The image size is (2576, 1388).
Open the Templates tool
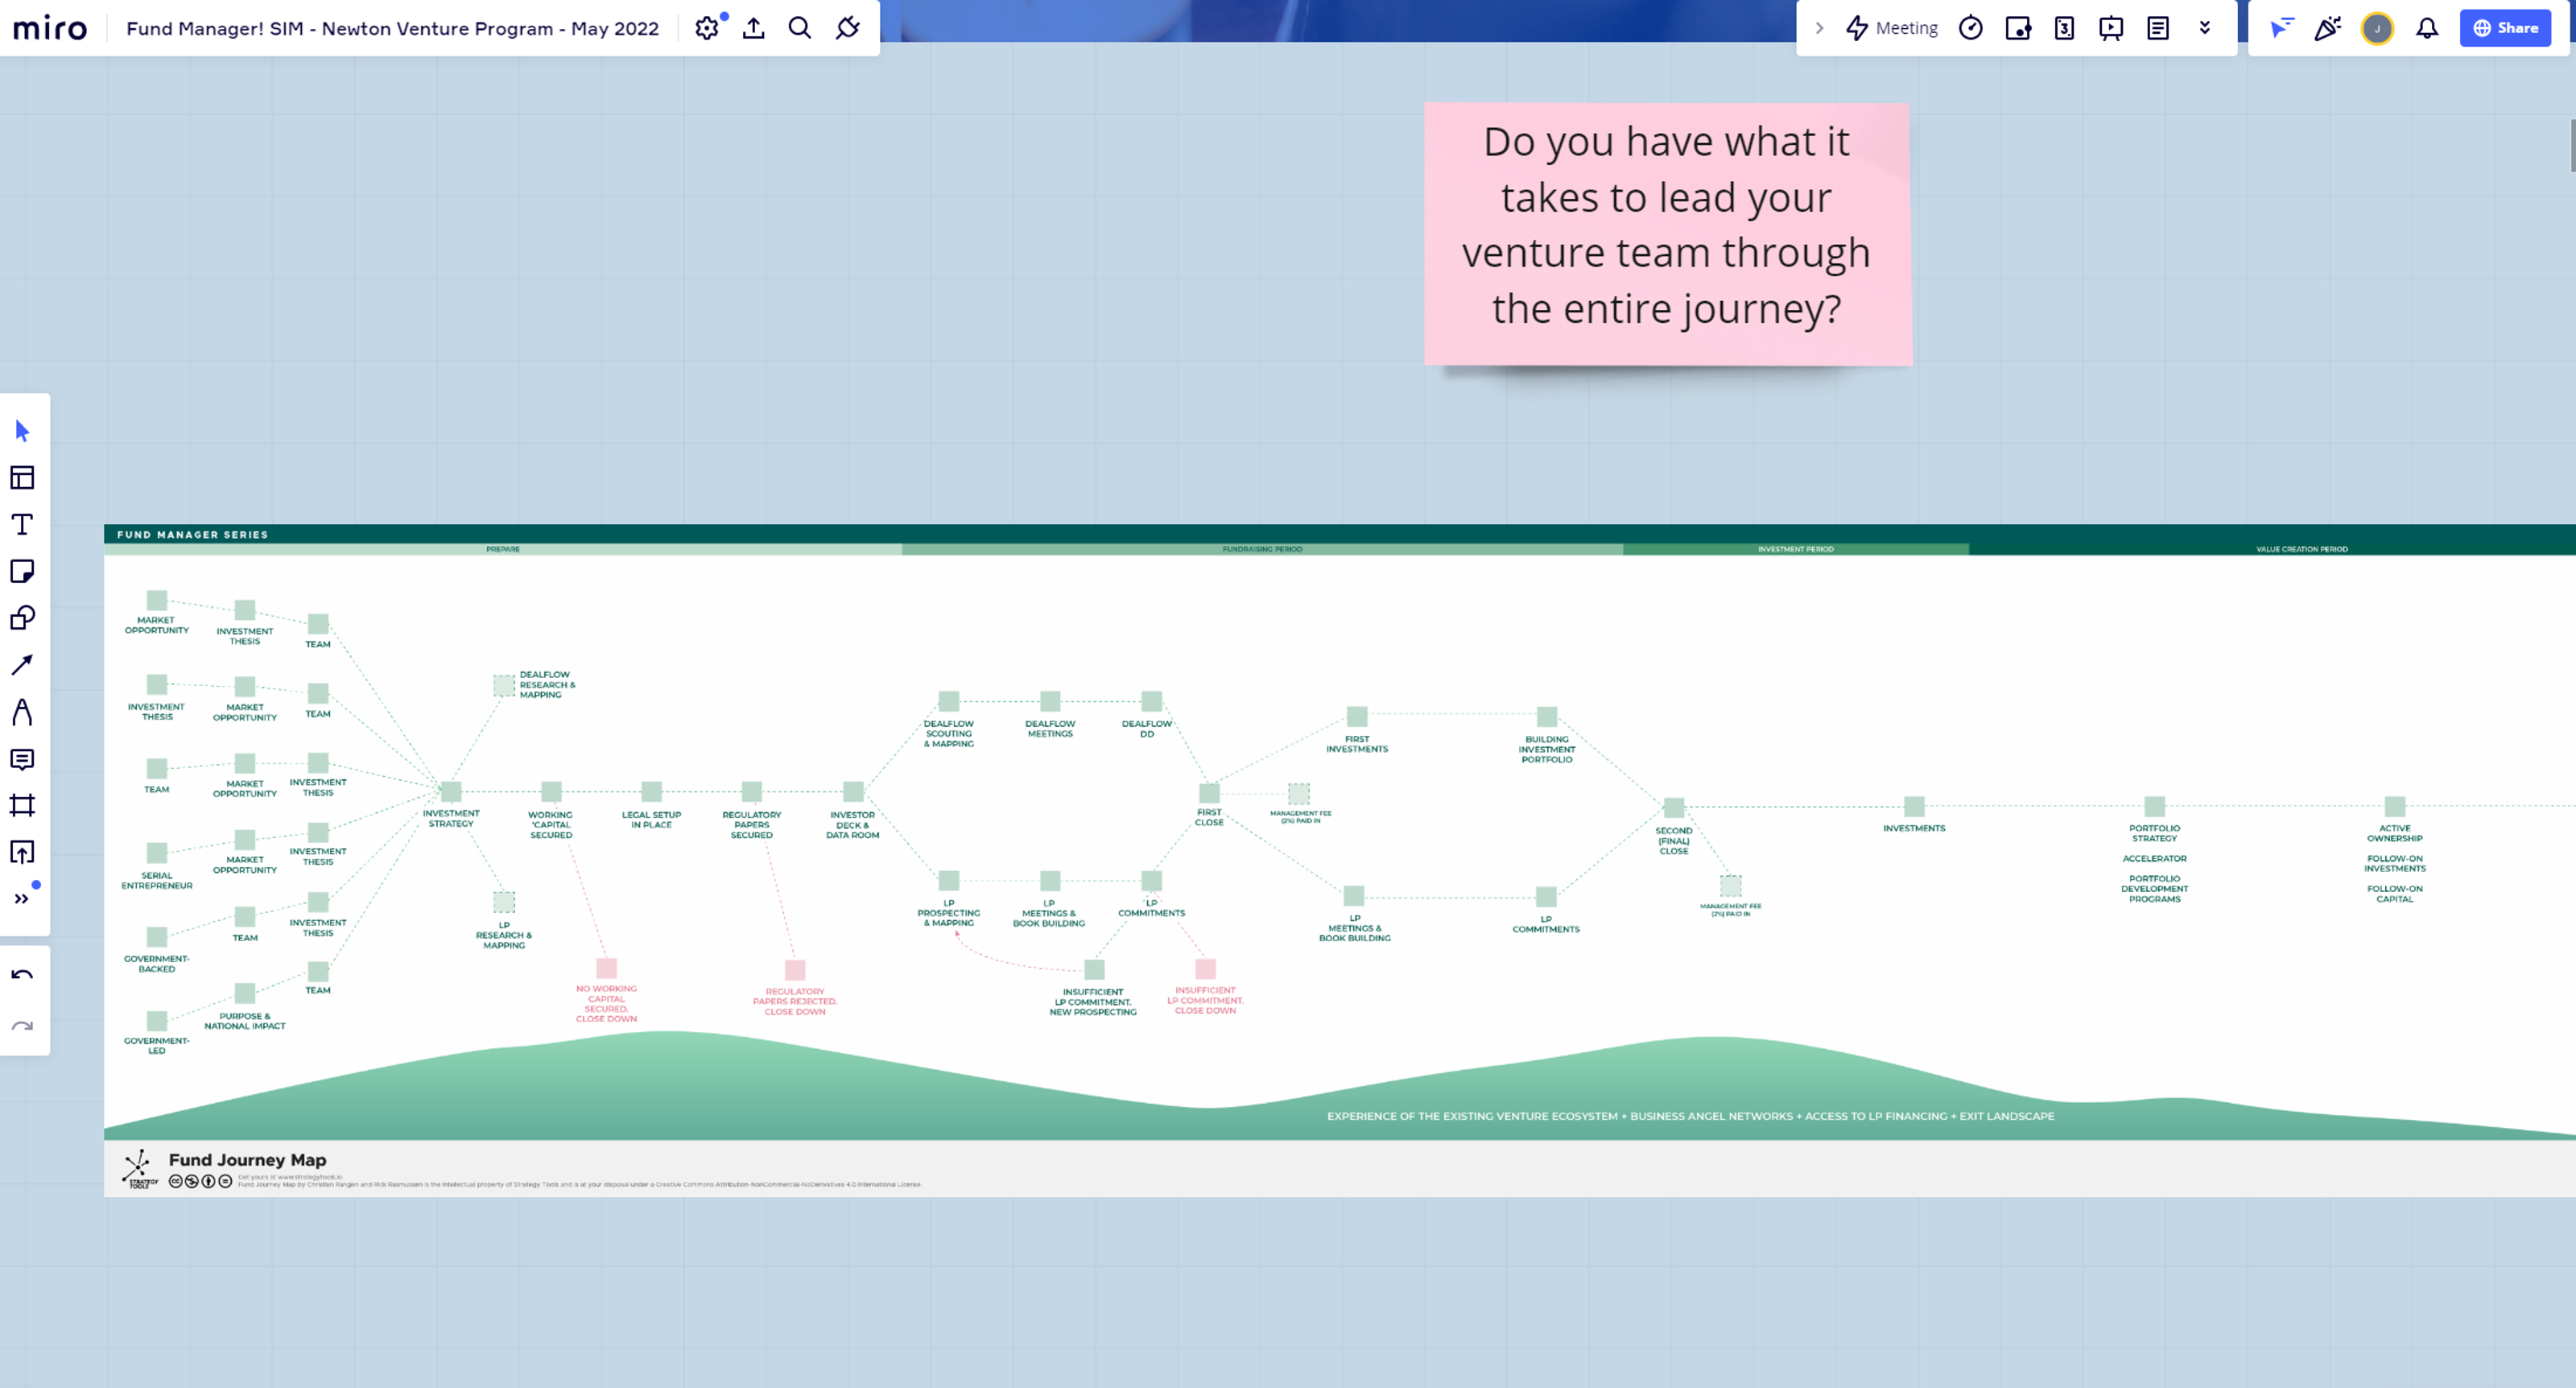tap(22, 478)
